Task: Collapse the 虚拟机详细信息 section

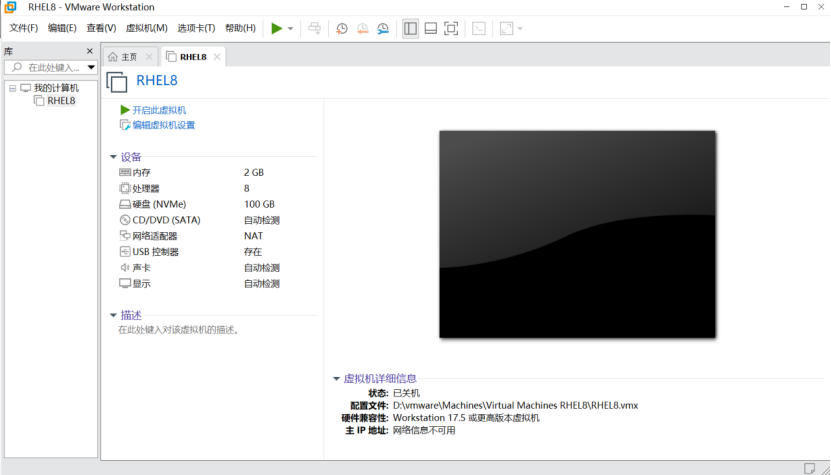Action: point(336,379)
